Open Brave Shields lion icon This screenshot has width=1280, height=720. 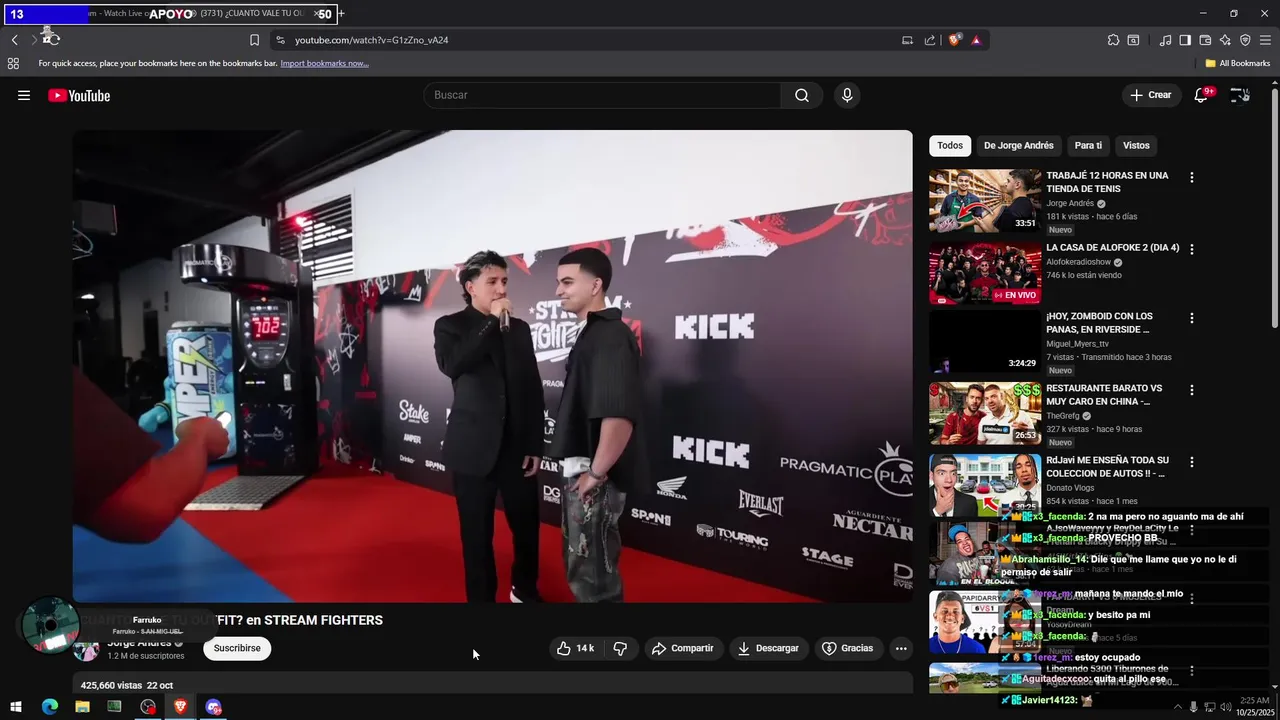954,40
